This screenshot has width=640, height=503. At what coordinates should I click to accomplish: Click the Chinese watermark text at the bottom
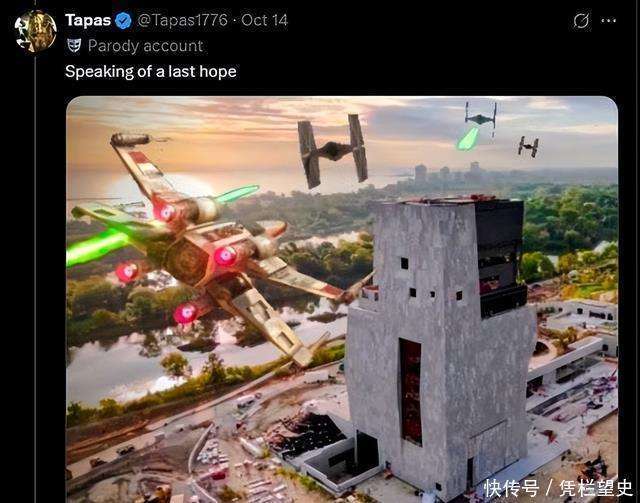pyautogui.click(x=558, y=488)
